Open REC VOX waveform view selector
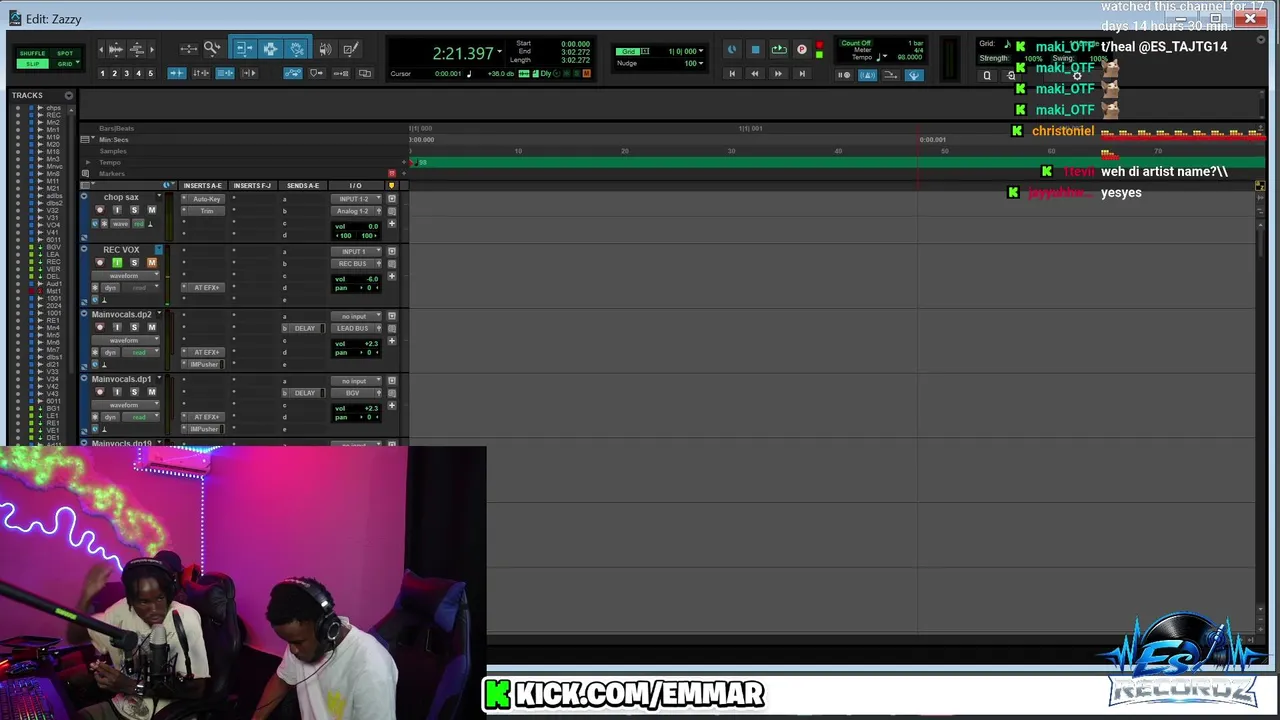 pyautogui.click(x=125, y=276)
